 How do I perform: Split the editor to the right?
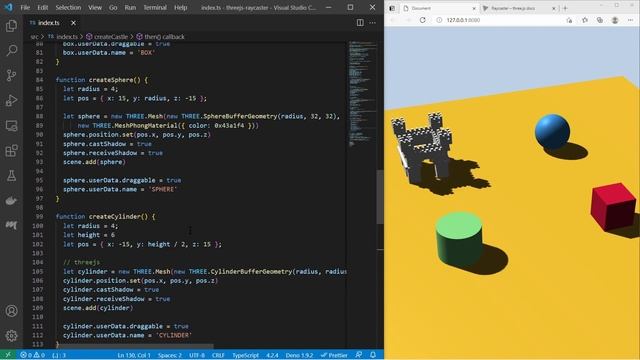(360, 23)
